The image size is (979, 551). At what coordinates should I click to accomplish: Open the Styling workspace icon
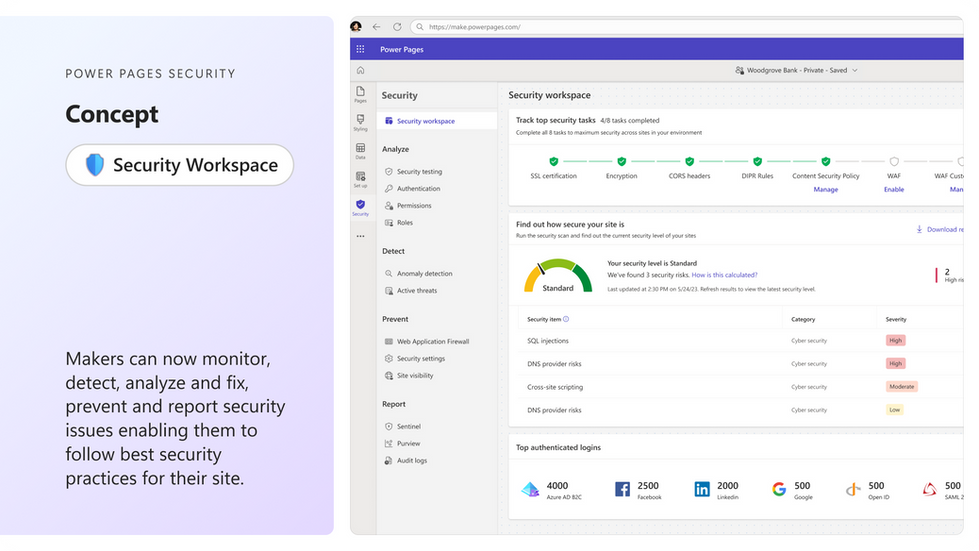(360, 122)
